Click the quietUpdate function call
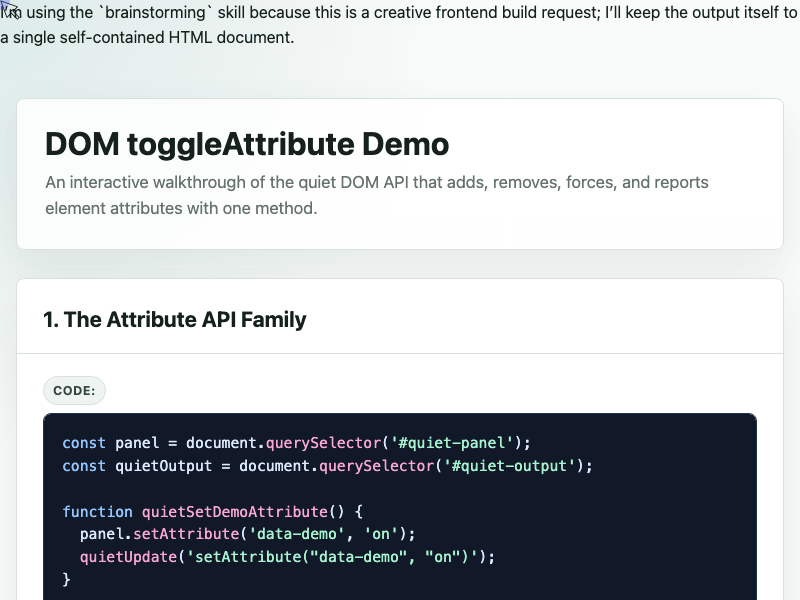 [x=129, y=557]
